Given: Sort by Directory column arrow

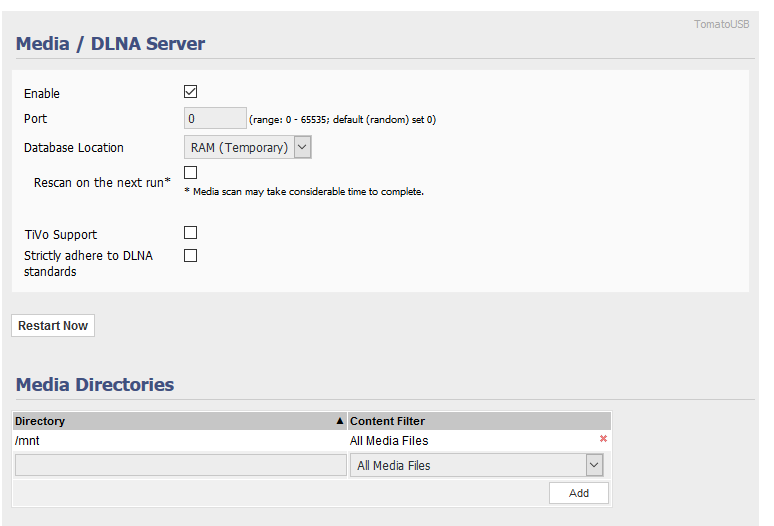Looking at the screenshot, I should tap(340, 421).
